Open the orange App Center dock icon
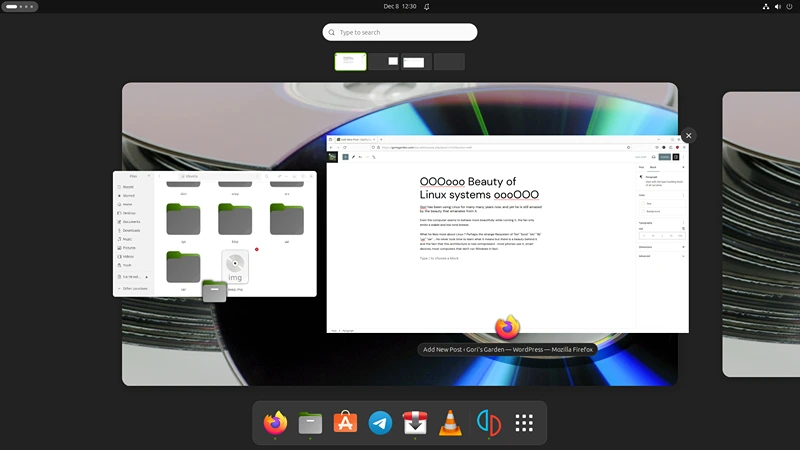This screenshot has height=450, width=800. (x=345, y=422)
